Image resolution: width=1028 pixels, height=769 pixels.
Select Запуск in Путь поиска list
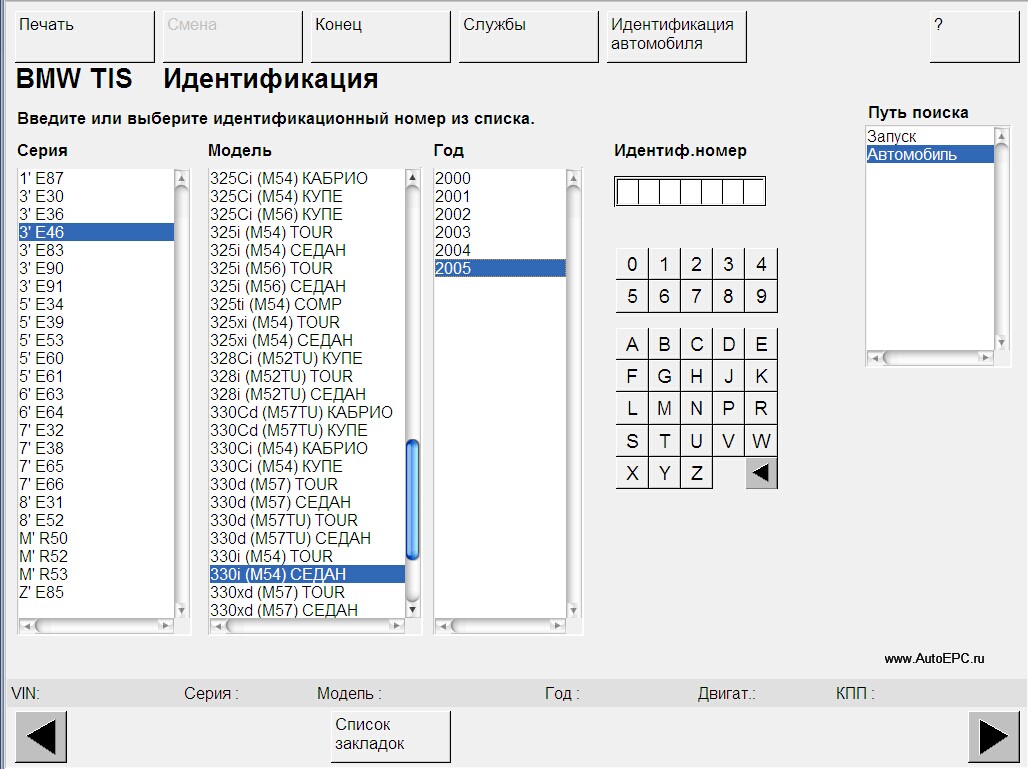(930, 136)
